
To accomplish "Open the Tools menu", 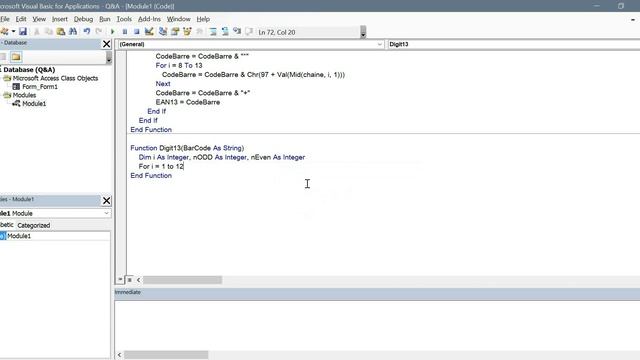I will pos(124,19).
